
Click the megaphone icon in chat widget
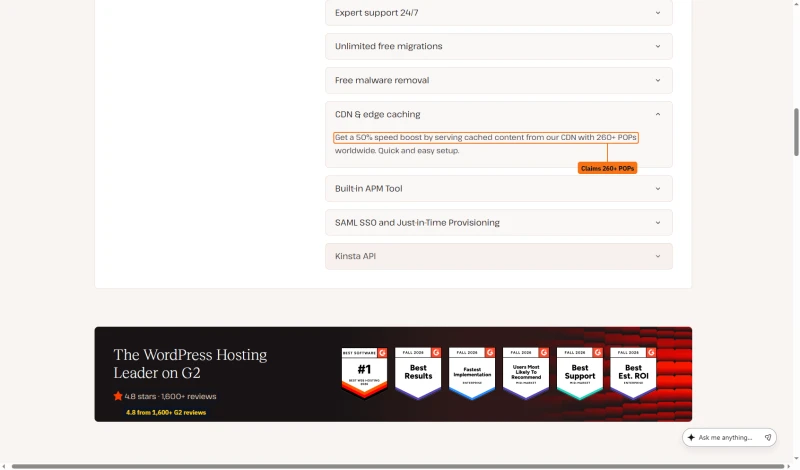(767, 437)
